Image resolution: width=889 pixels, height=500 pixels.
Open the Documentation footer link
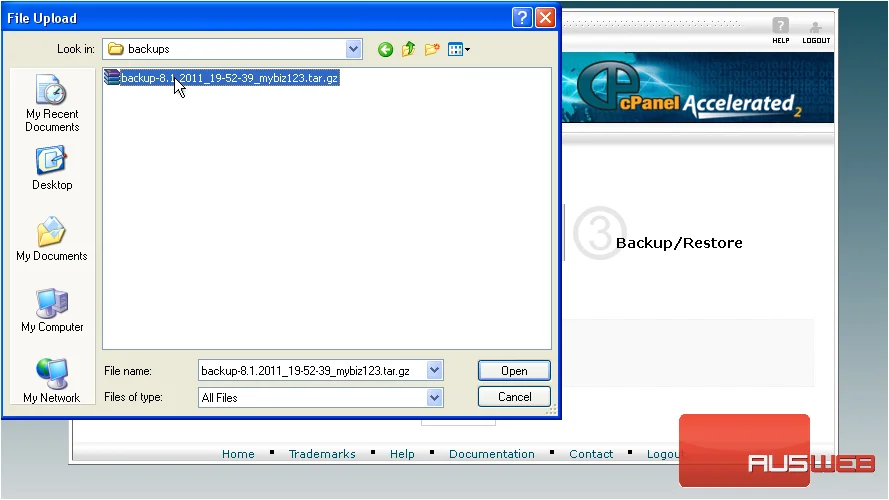[x=492, y=454]
